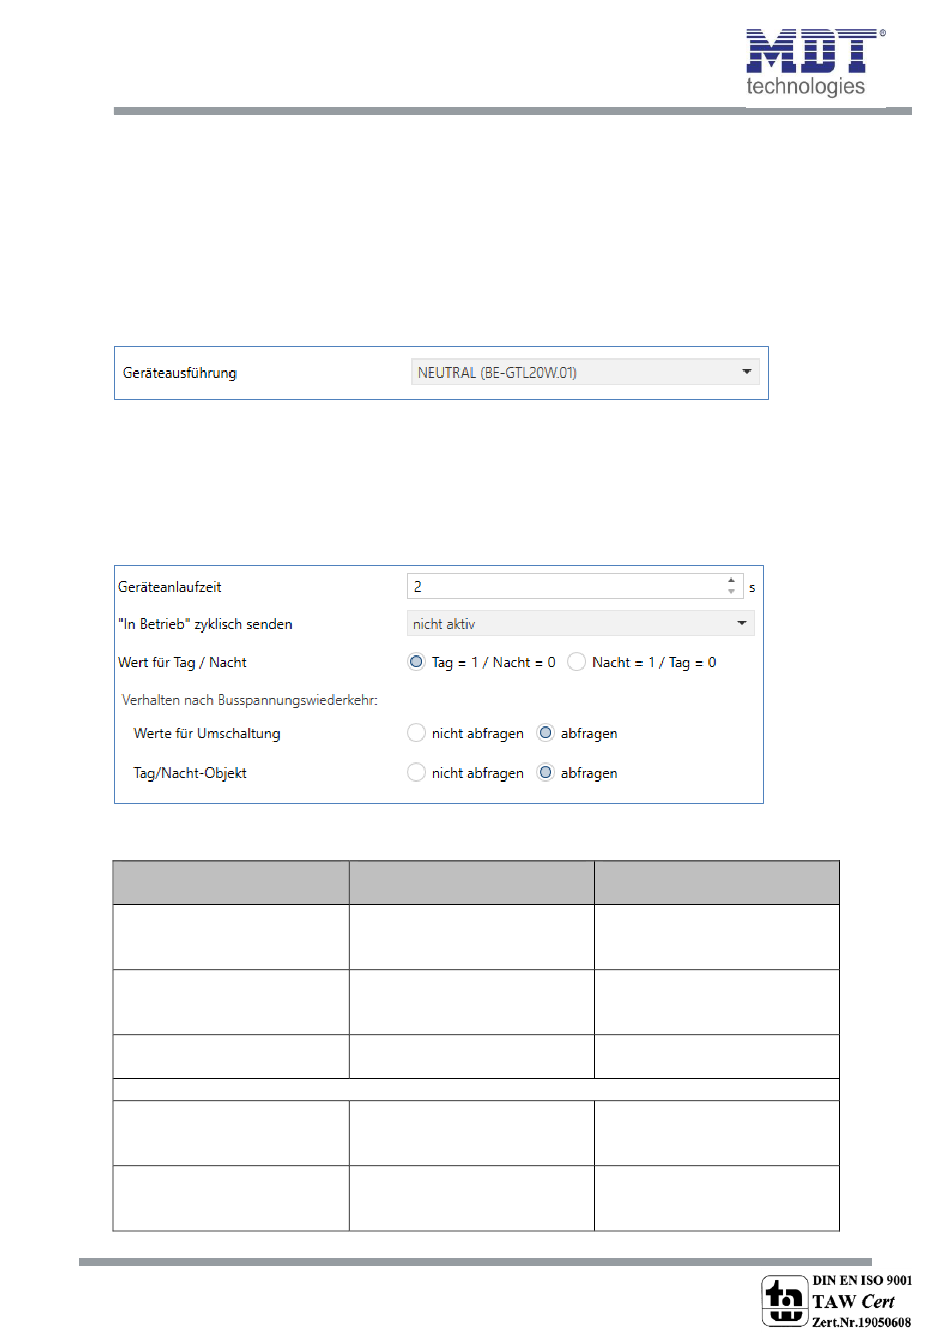
Task: Click the Geräteanlaufzeit value field
Action: coord(575,587)
